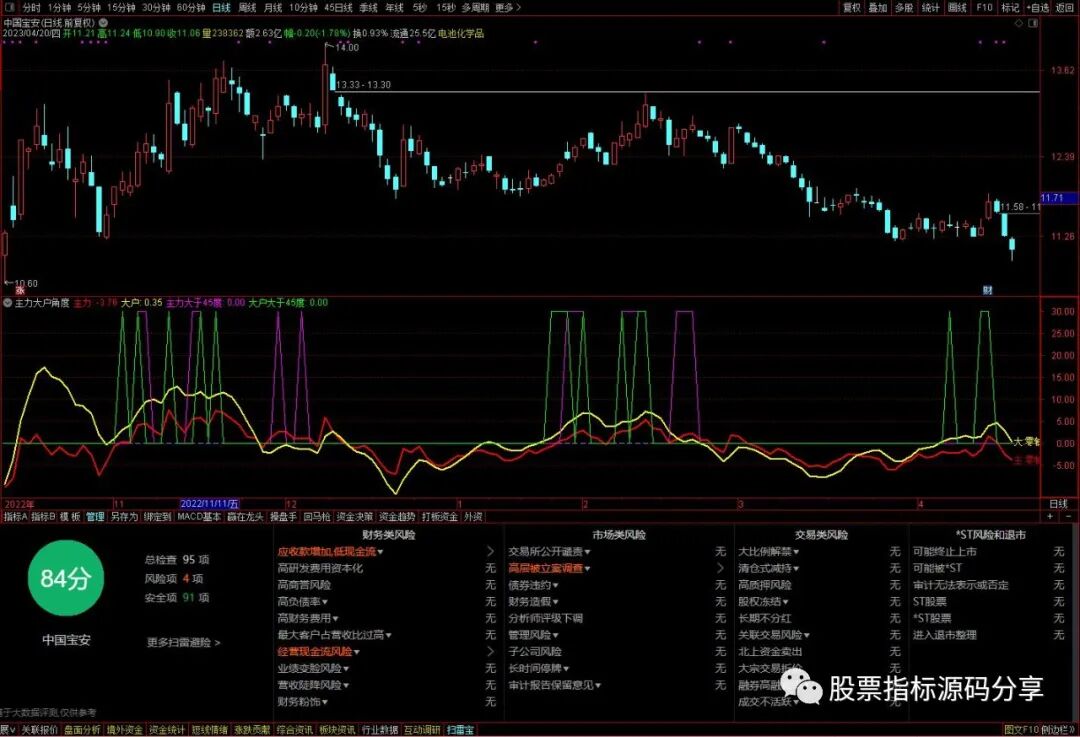Open the 更多扫雷避险 link

click(183, 643)
